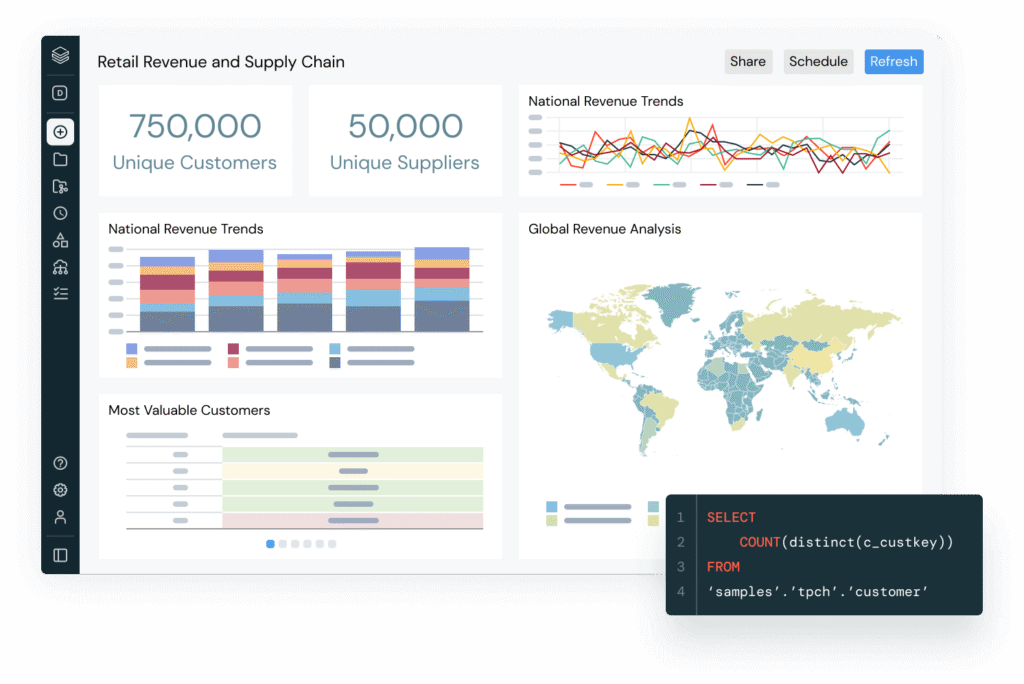Image resolution: width=1024 pixels, height=684 pixels.
Task: Open the workspace switcher D icon
Action: coord(60,94)
